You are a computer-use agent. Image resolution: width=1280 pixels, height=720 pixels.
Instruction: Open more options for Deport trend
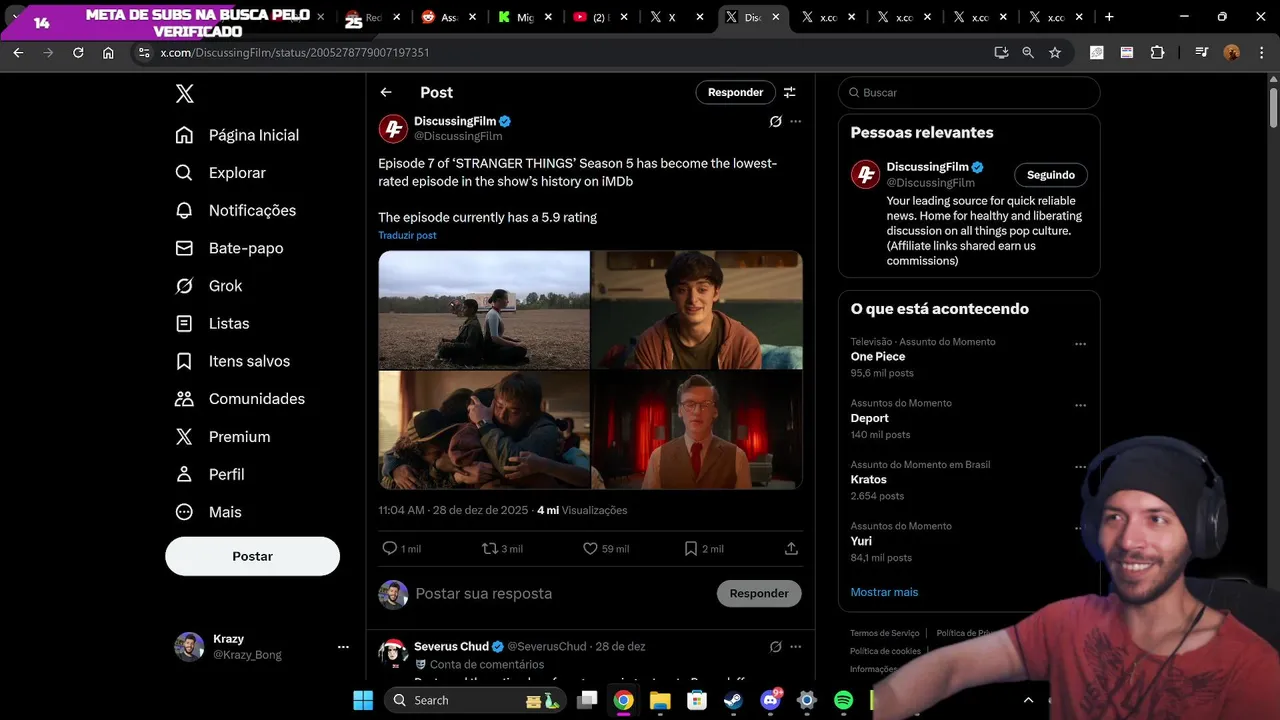click(1080, 406)
